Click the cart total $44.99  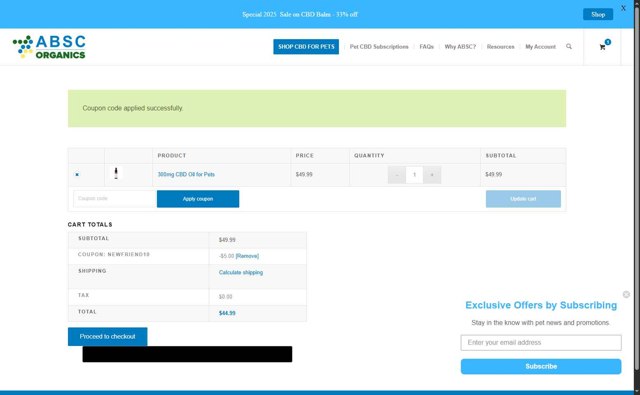[227, 313]
